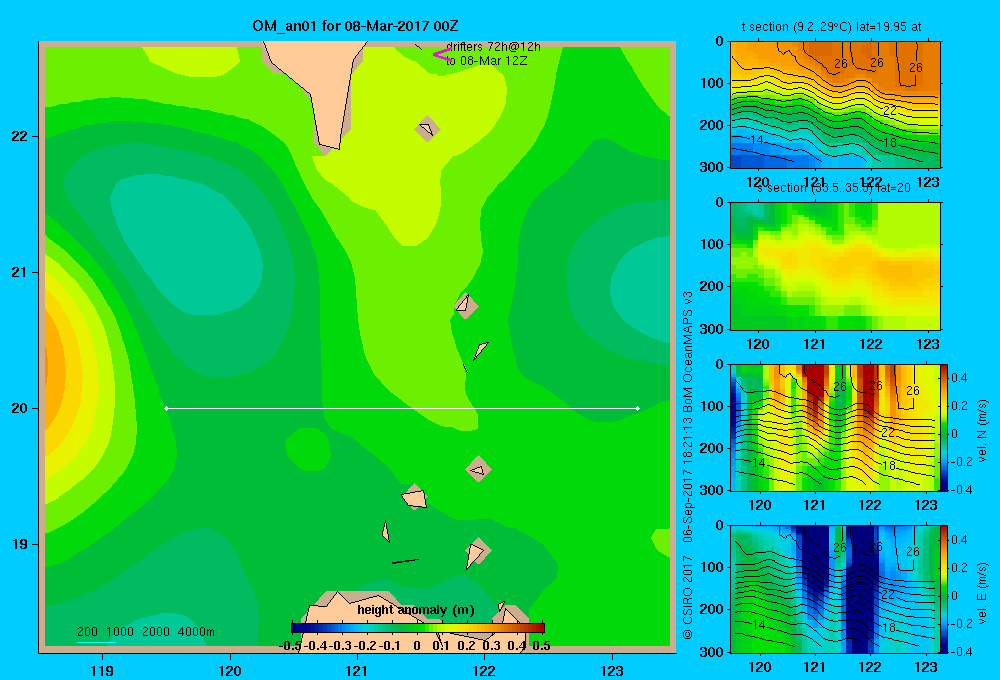
Task: Click latitude tick label 20 on main map
Action: (x=20, y=408)
